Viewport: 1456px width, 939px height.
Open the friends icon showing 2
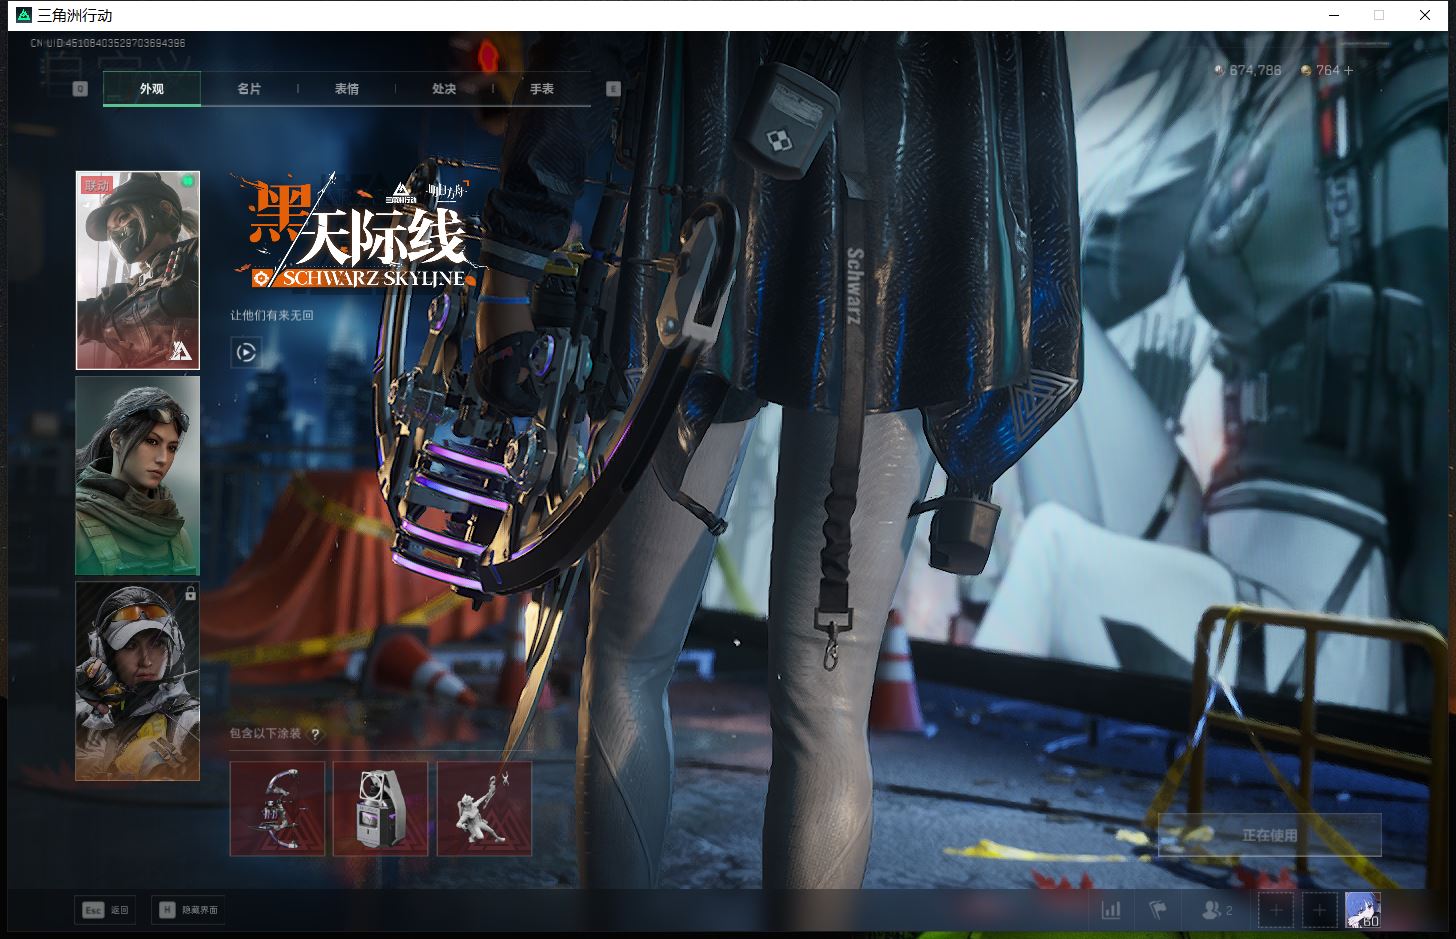1216,910
